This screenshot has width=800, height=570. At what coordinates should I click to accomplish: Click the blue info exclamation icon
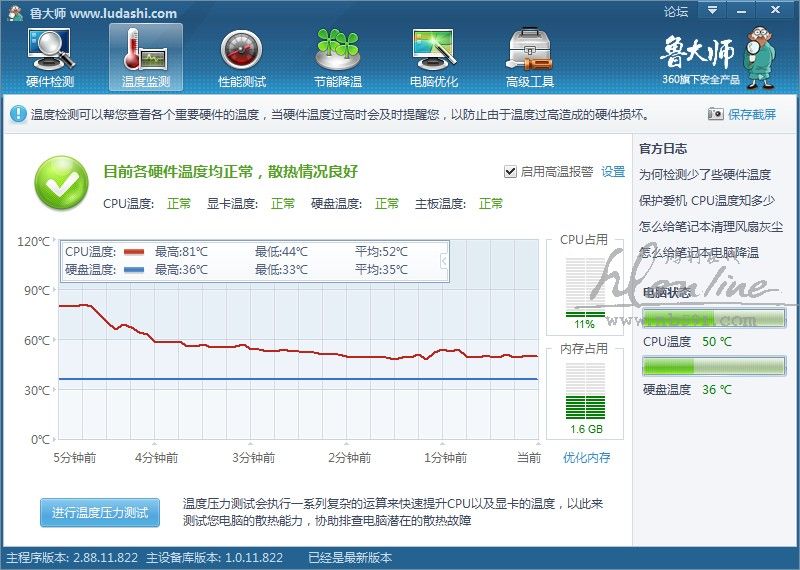pyautogui.click(x=18, y=114)
